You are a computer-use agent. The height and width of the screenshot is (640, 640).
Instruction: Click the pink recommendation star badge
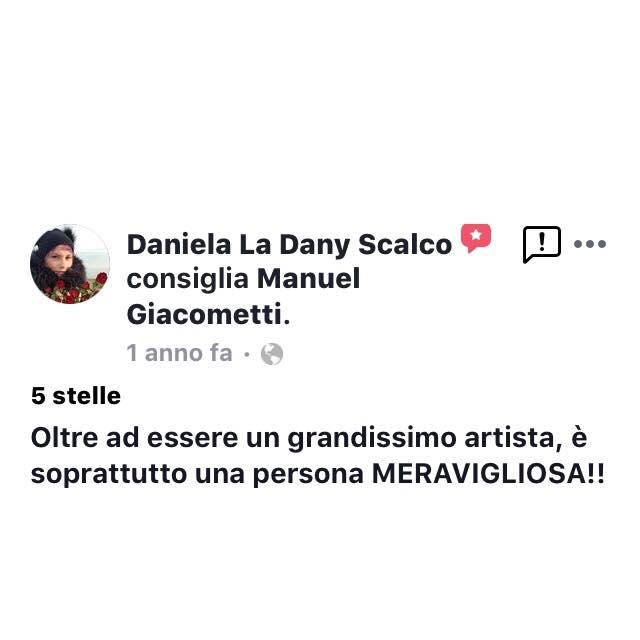476,238
